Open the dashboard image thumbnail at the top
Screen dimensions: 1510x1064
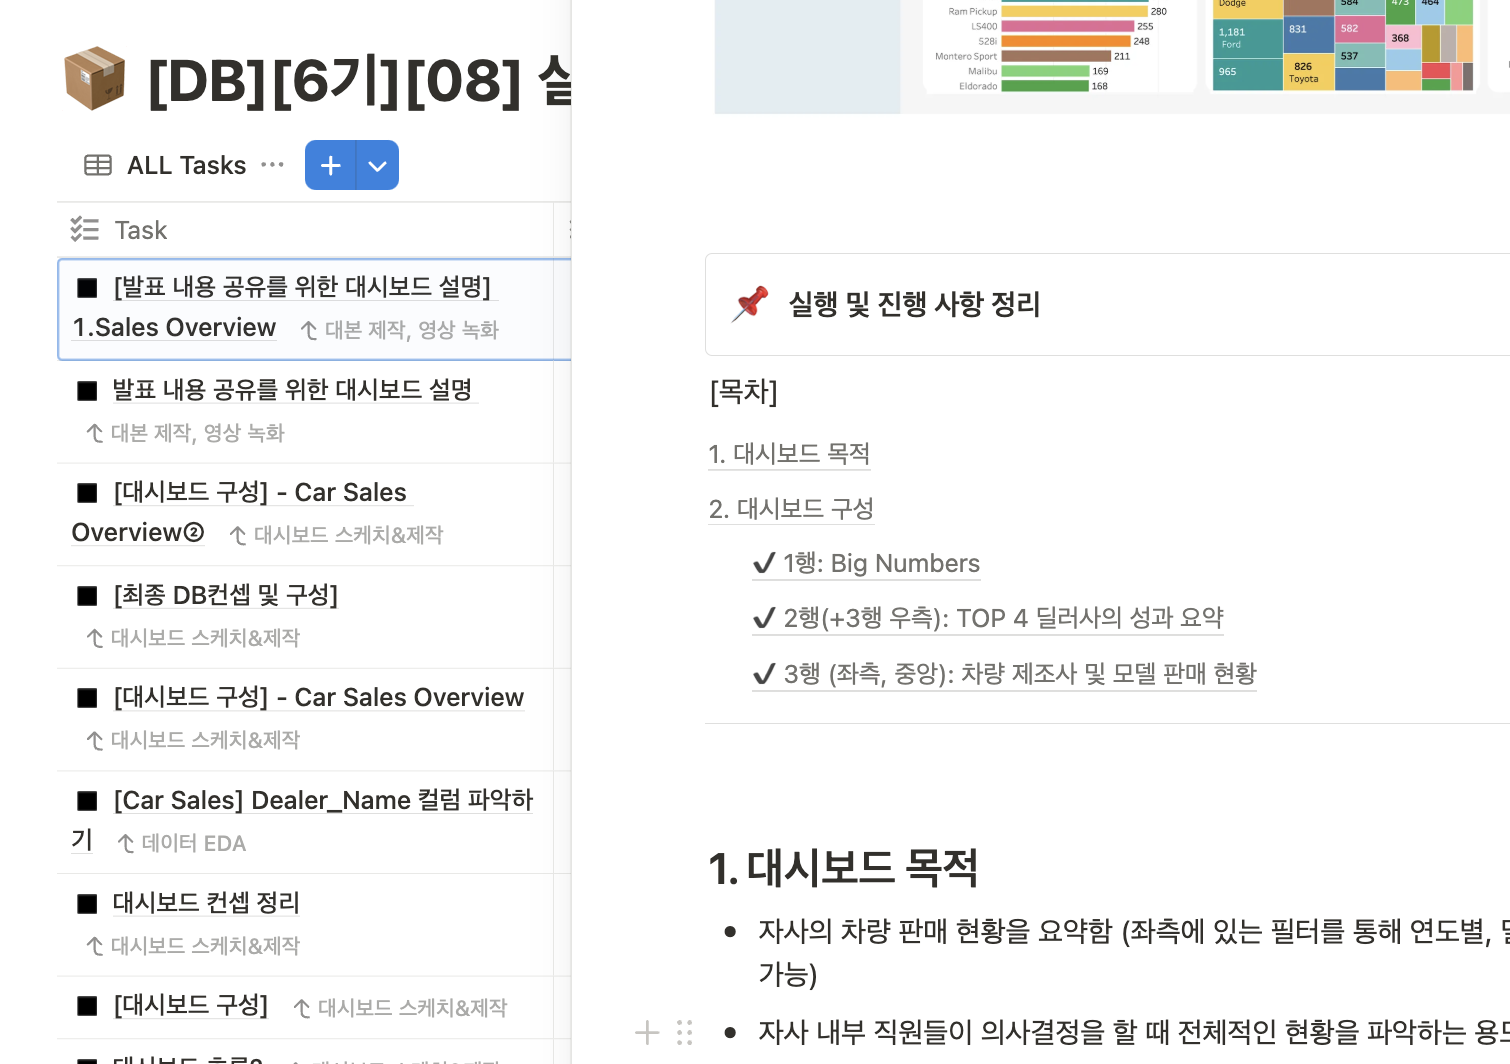pos(1112,56)
